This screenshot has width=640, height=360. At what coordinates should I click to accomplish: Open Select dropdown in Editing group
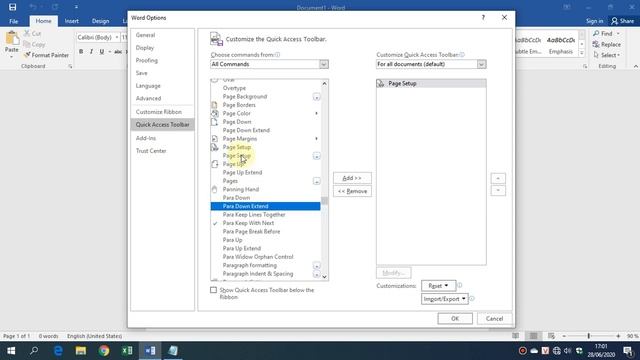pyautogui.click(x=607, y=55)
